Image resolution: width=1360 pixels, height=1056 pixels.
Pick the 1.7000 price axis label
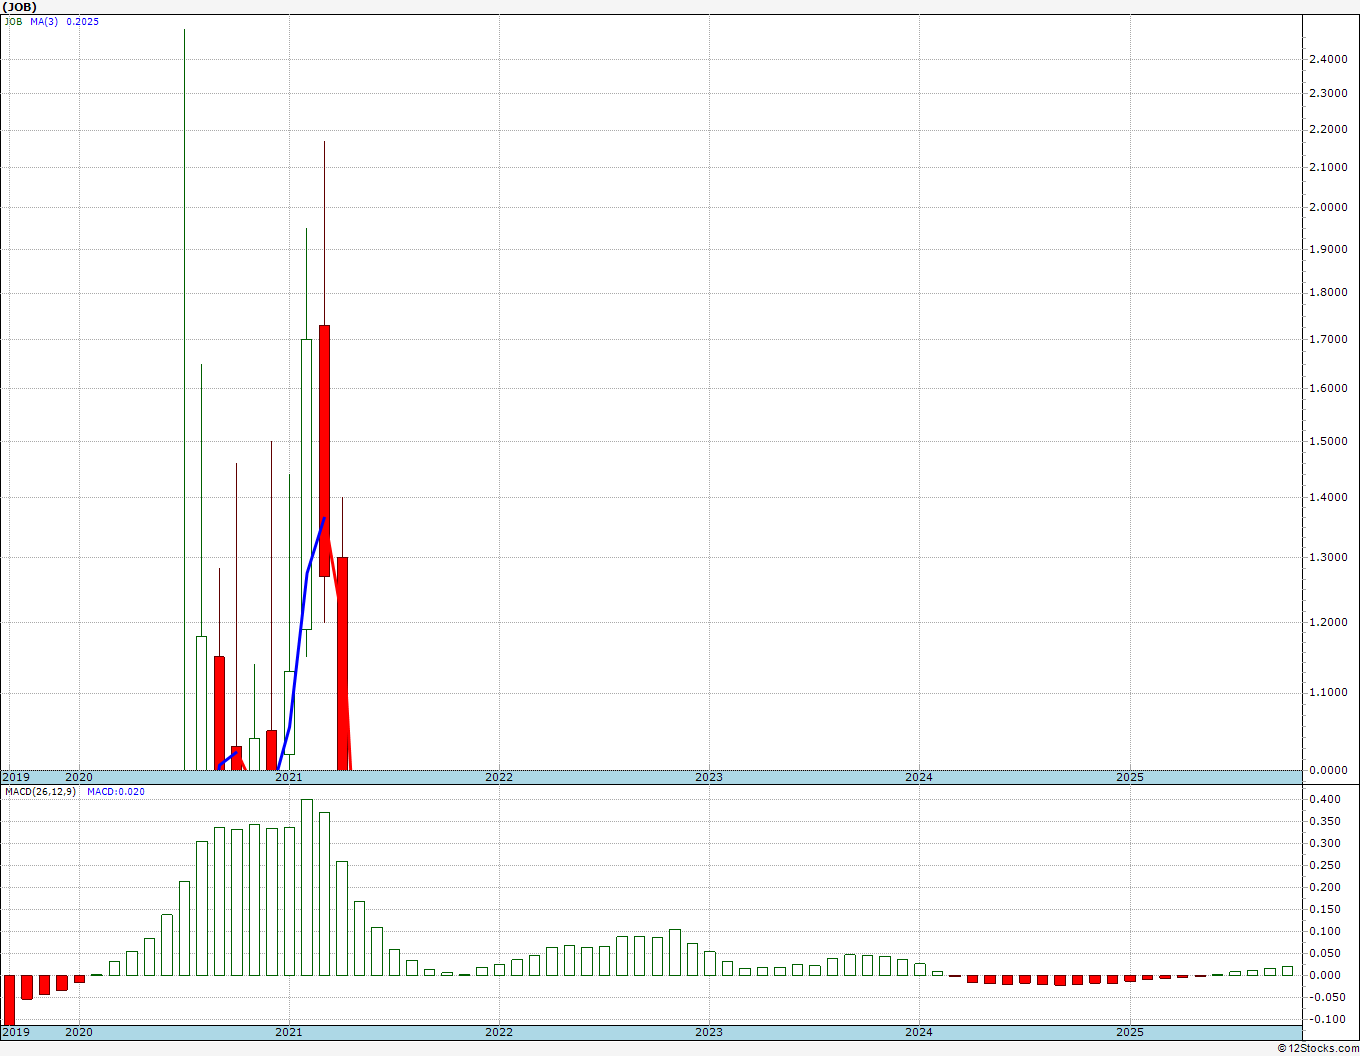1328,340
